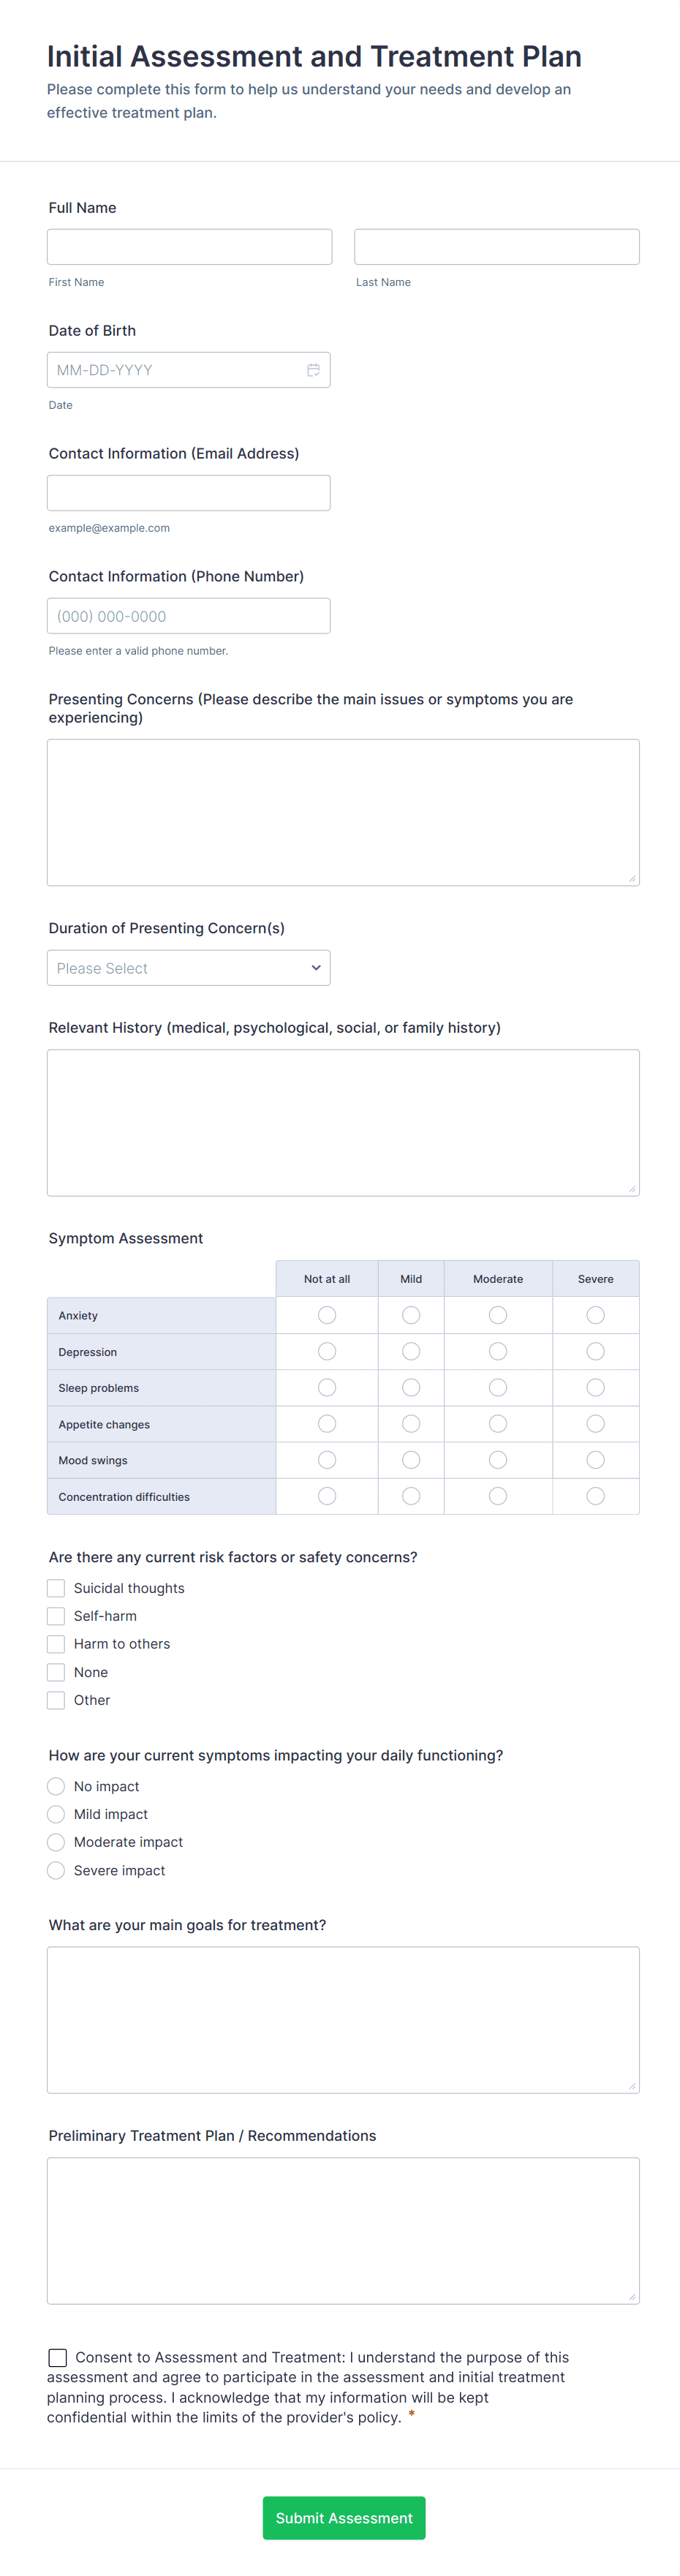Check the Suicidal thoughts checkbox
This screenshot has height=2576, width=680.
pyautogui.click(x=56, y=1588)
